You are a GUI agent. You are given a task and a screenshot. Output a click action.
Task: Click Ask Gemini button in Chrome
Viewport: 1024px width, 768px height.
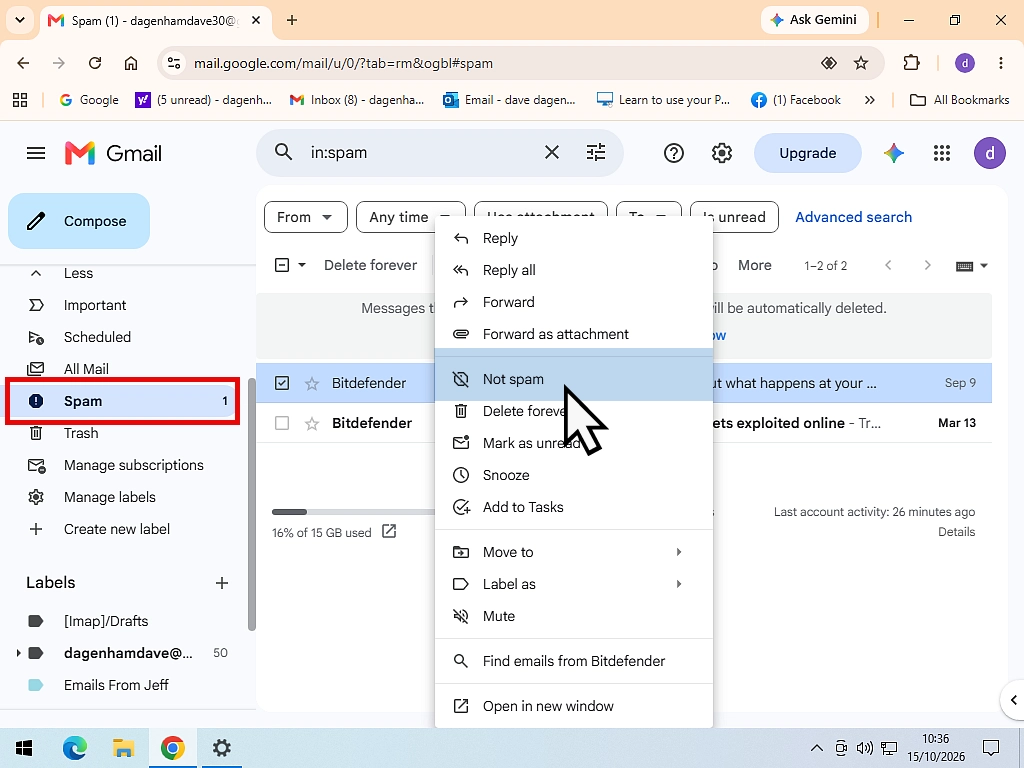(814, 20)
